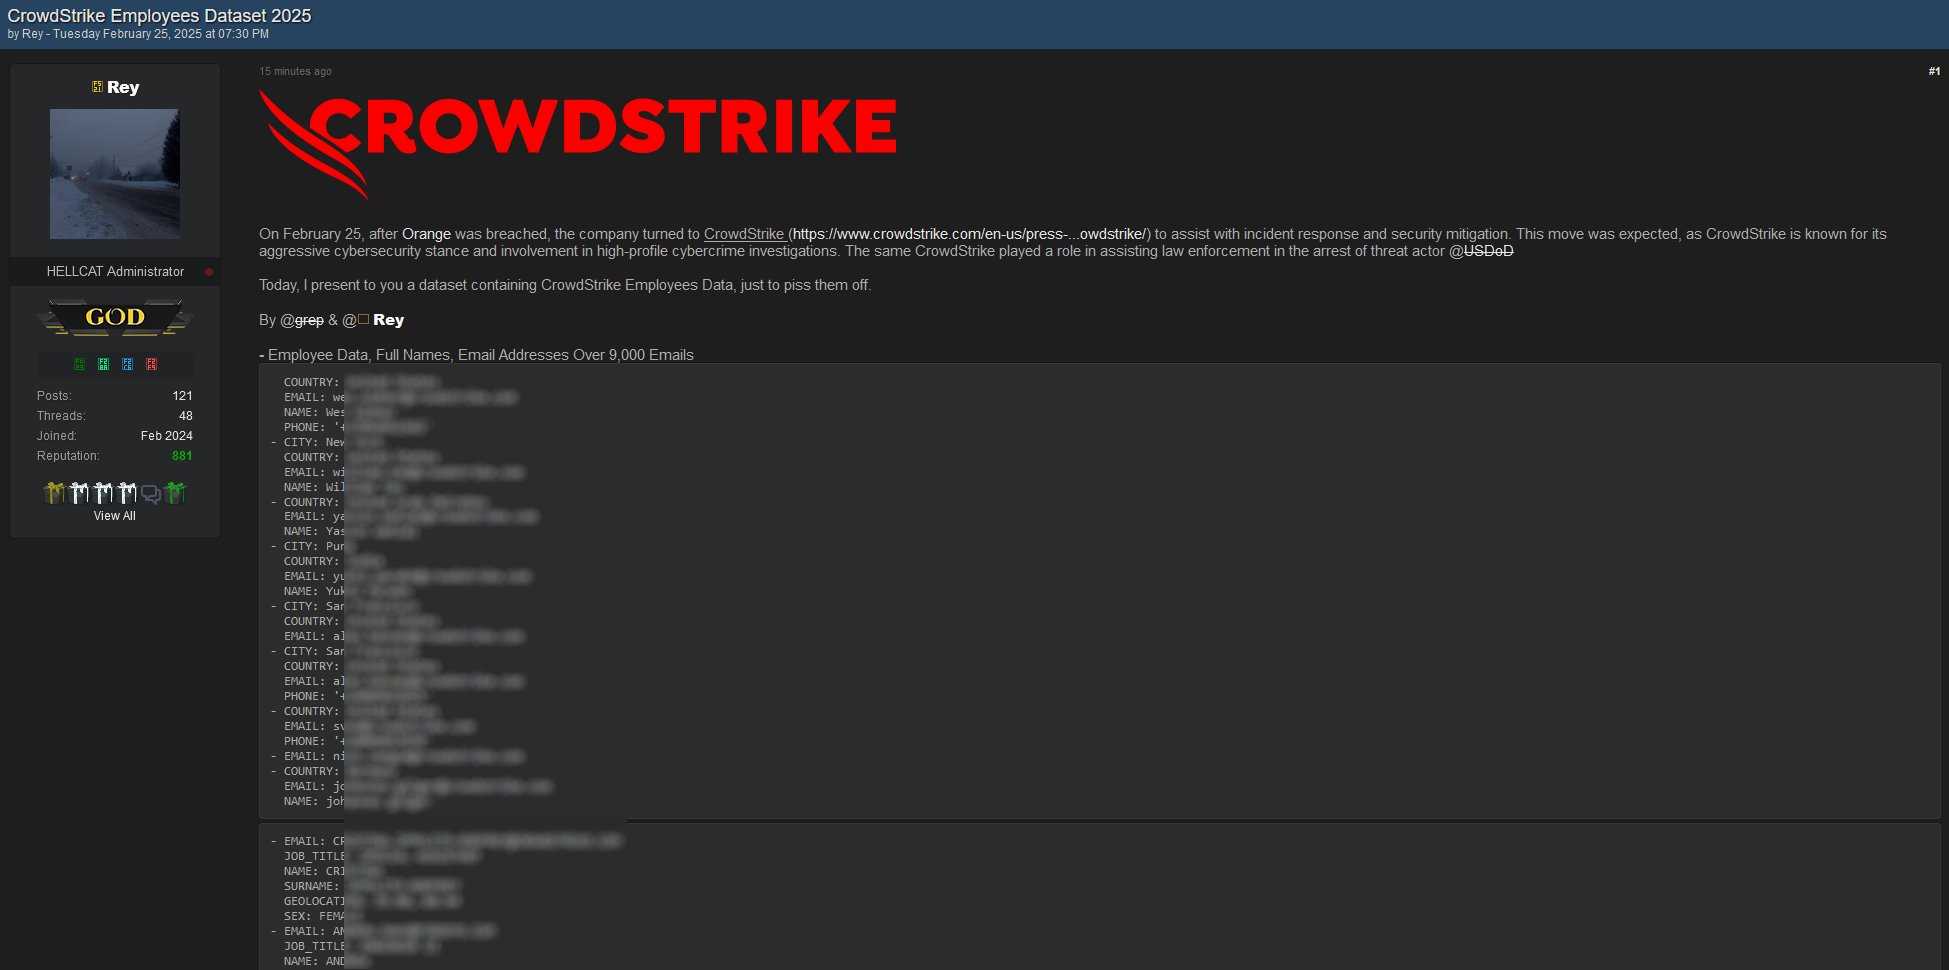1949x970 pixels.
Task: Click the green gift award icon
Action: pos(175,492)
